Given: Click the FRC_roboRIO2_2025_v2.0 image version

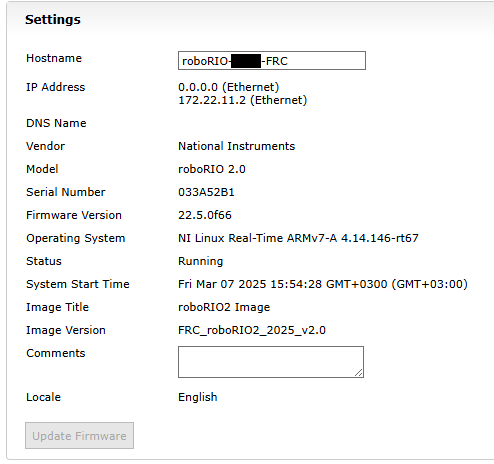Looking at the screenshot, I should [252, 330].
